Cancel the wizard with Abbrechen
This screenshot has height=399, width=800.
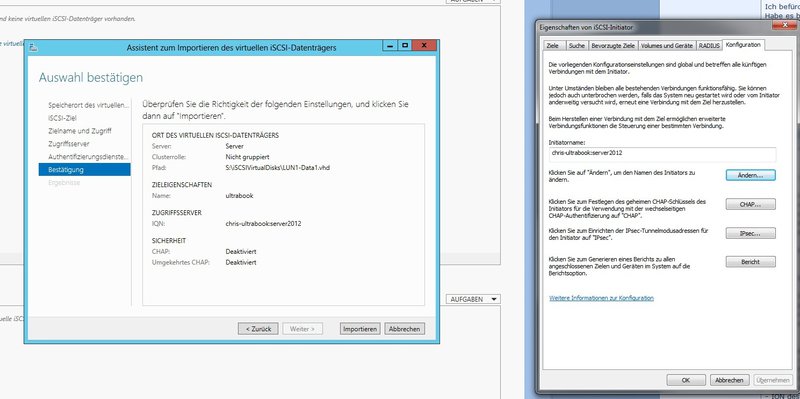(405, 329)
